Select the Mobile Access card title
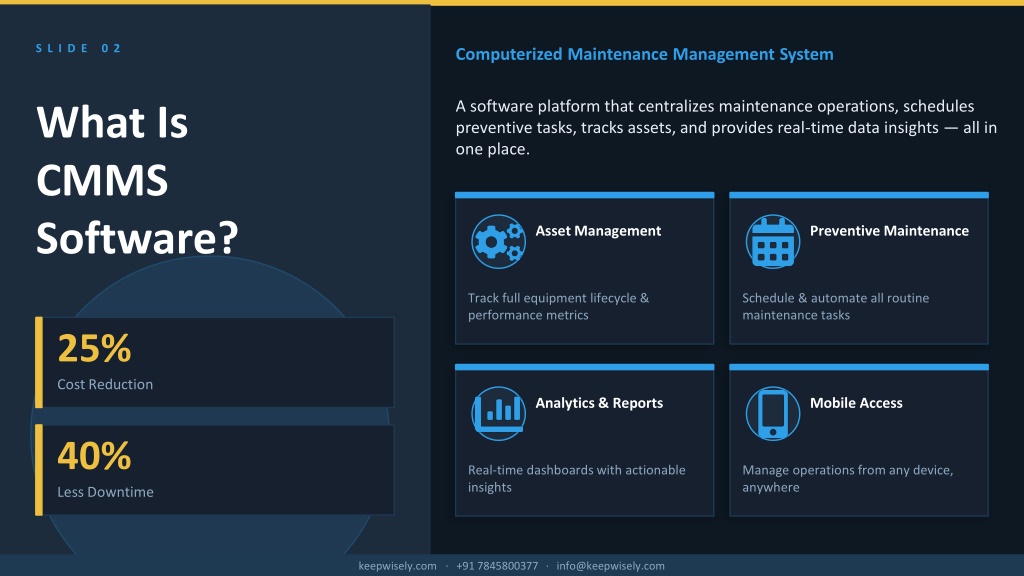Viewport: 1024px width, 576px height. (856, 403)
